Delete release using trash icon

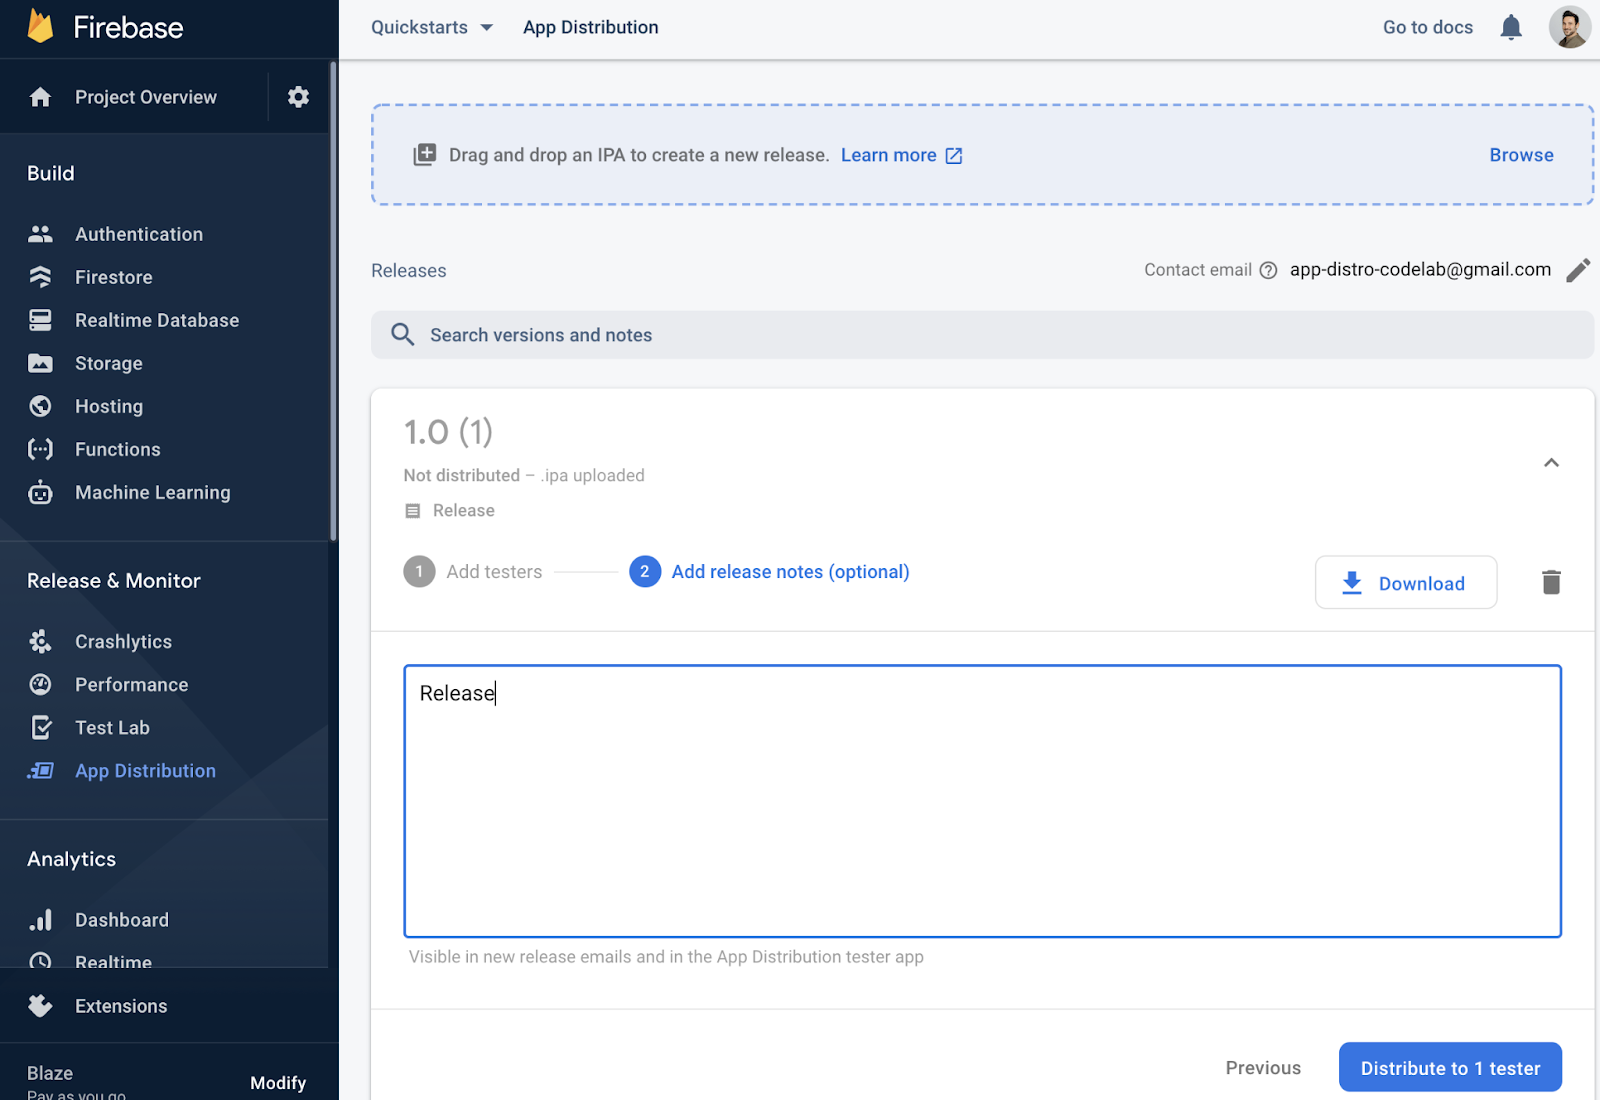(x=1551, y=582)
